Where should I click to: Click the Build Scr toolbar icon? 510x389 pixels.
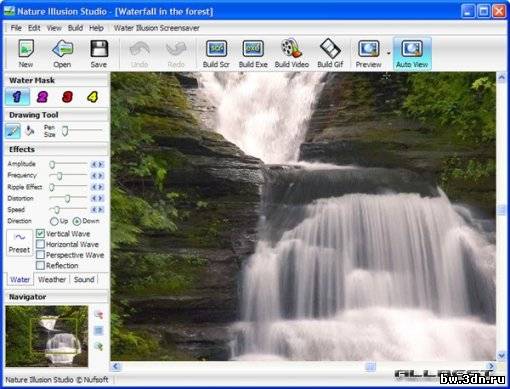click(216, 53)
